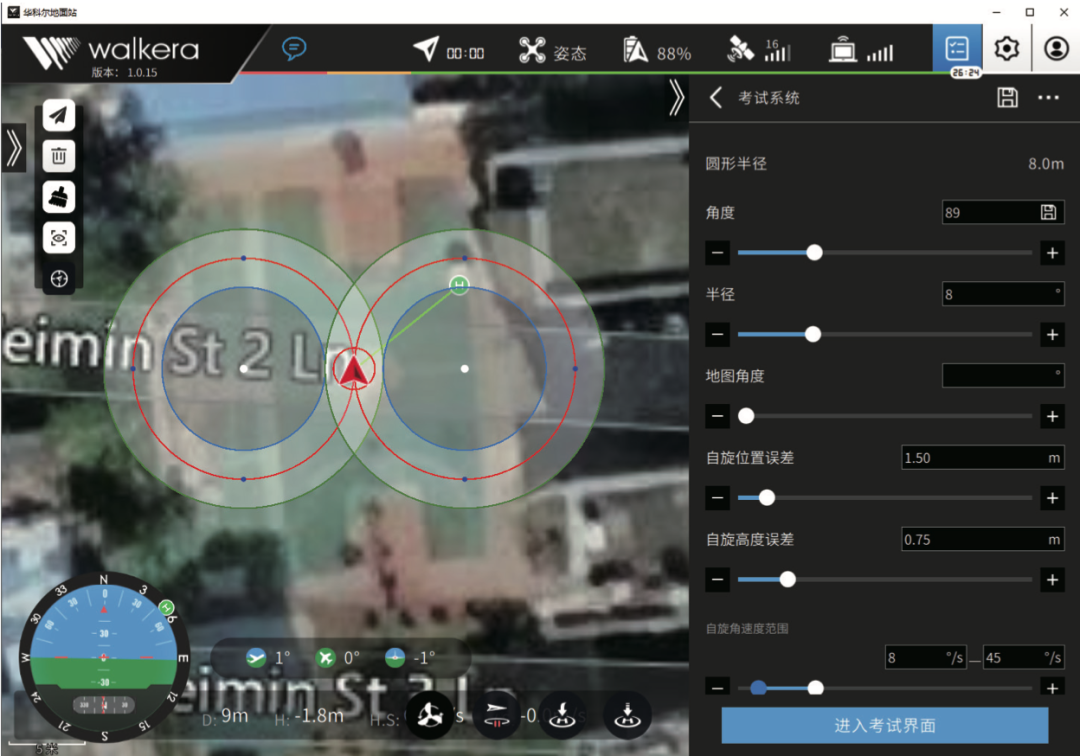Click the crosshair locate icon

[x=59, y=280]
